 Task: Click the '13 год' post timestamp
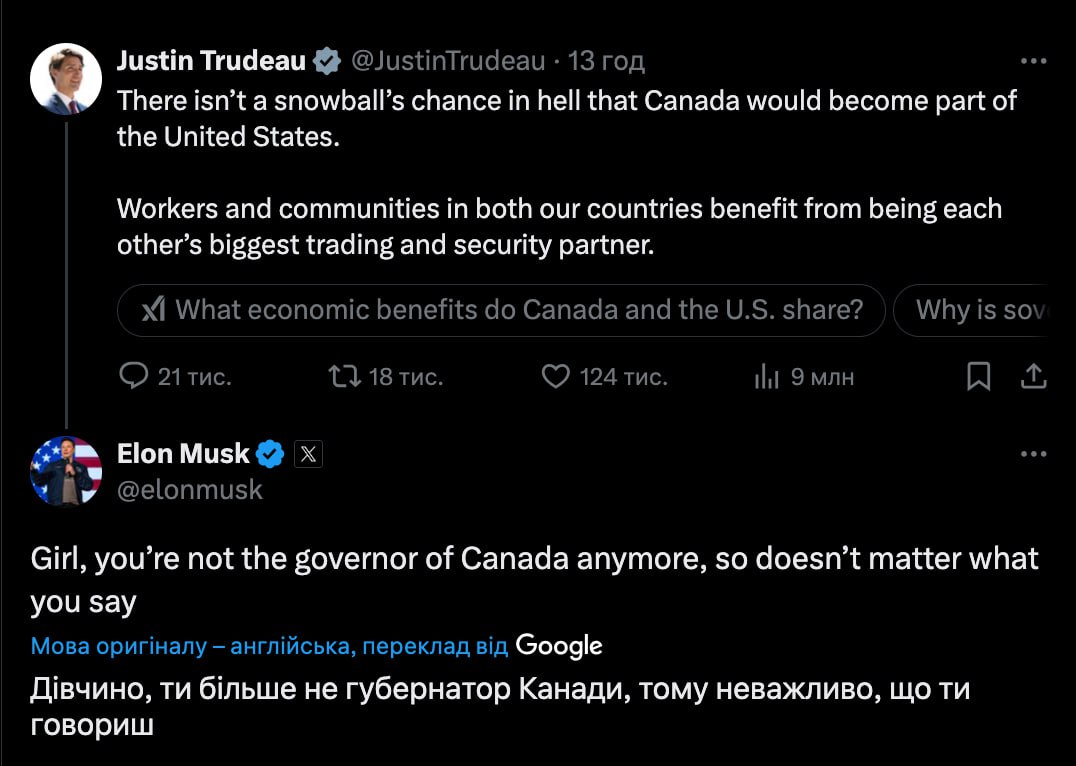[x=607, y=61]
